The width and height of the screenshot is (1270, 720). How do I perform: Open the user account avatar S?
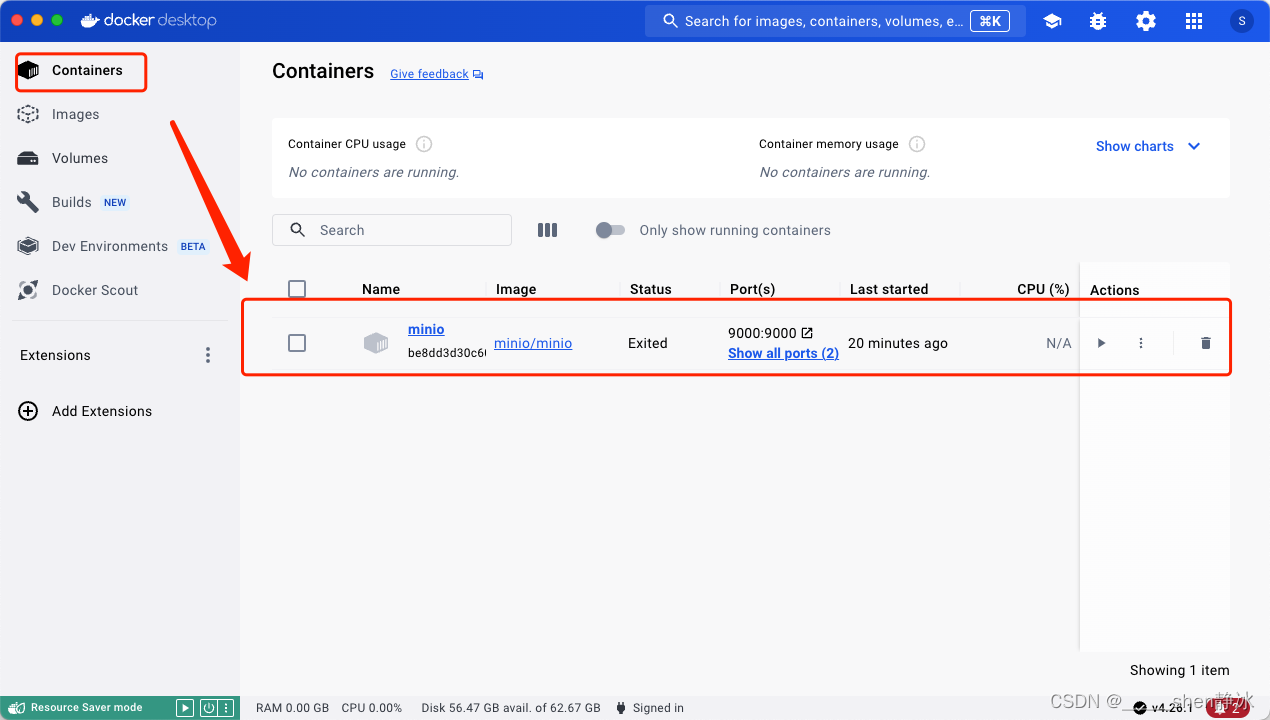1241,21
